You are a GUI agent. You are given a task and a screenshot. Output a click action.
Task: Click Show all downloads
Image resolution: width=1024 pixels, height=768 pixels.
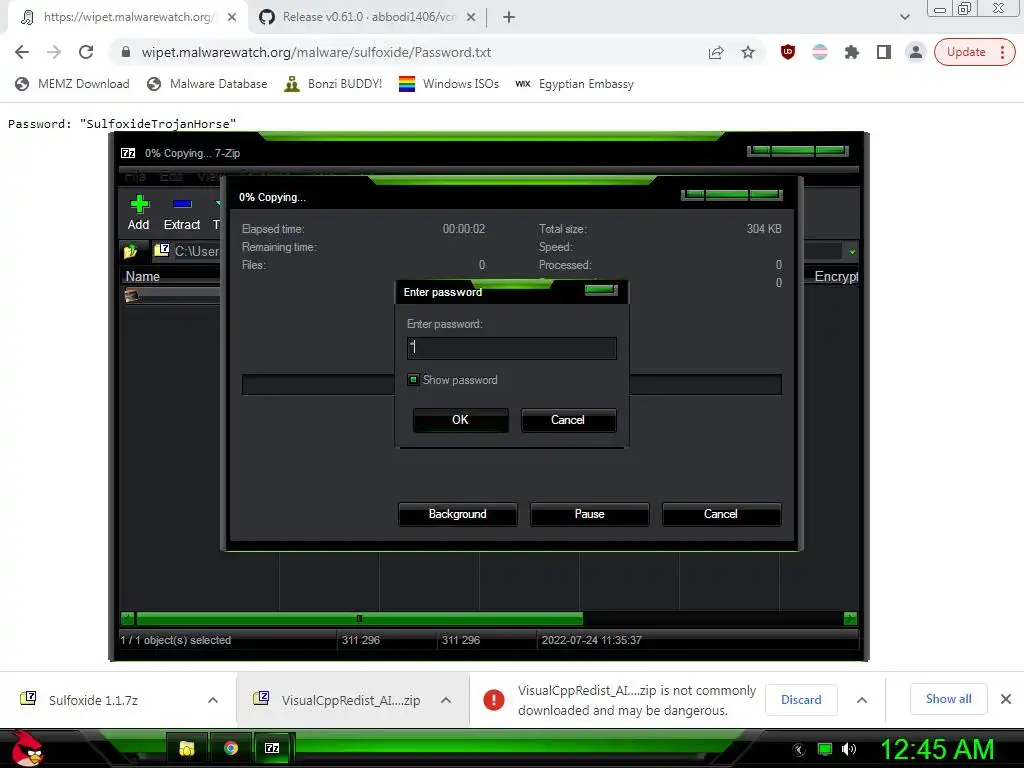[948, 699]
